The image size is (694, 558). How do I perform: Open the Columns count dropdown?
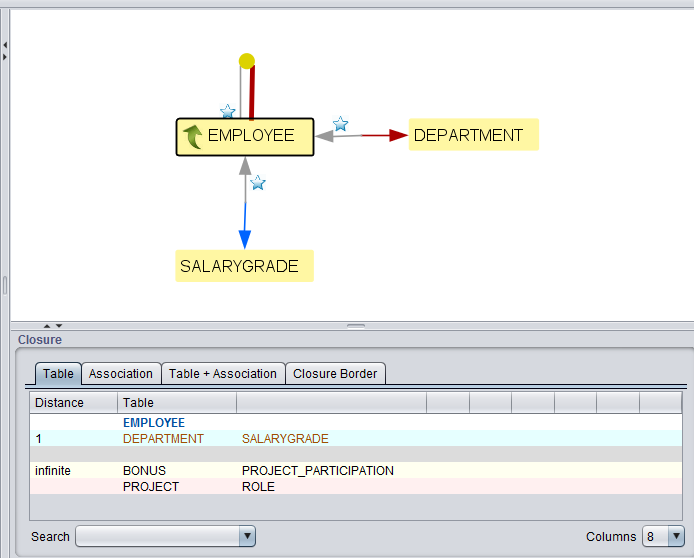tap(674, 537)
